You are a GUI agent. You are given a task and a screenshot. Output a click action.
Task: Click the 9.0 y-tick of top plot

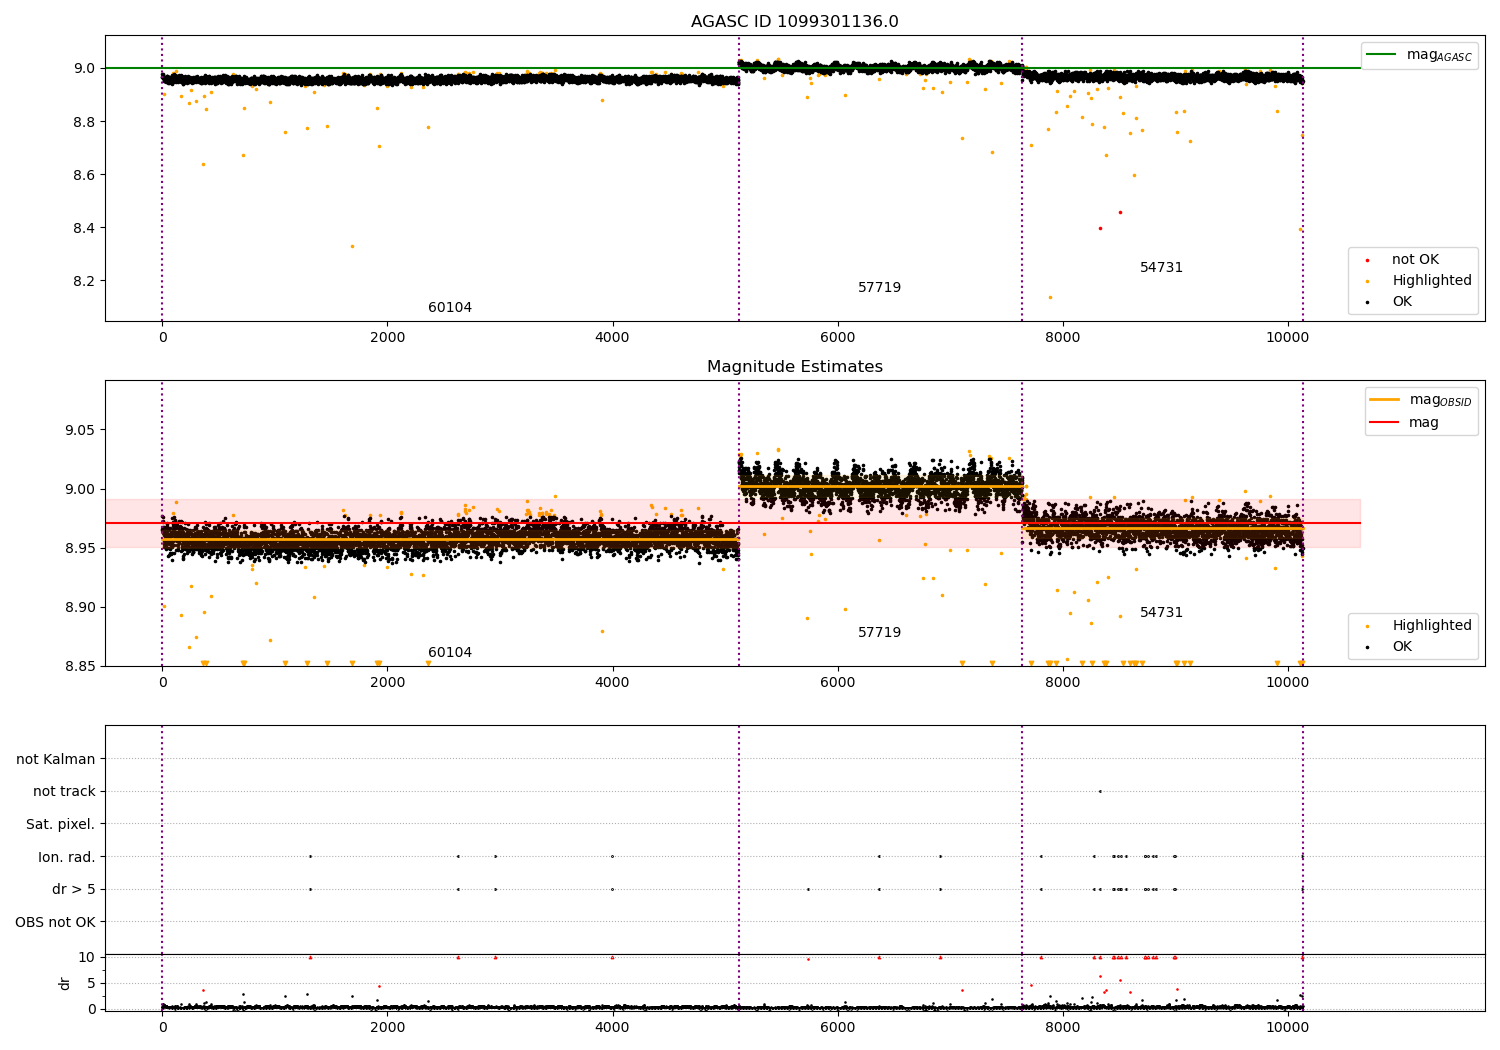85,69
